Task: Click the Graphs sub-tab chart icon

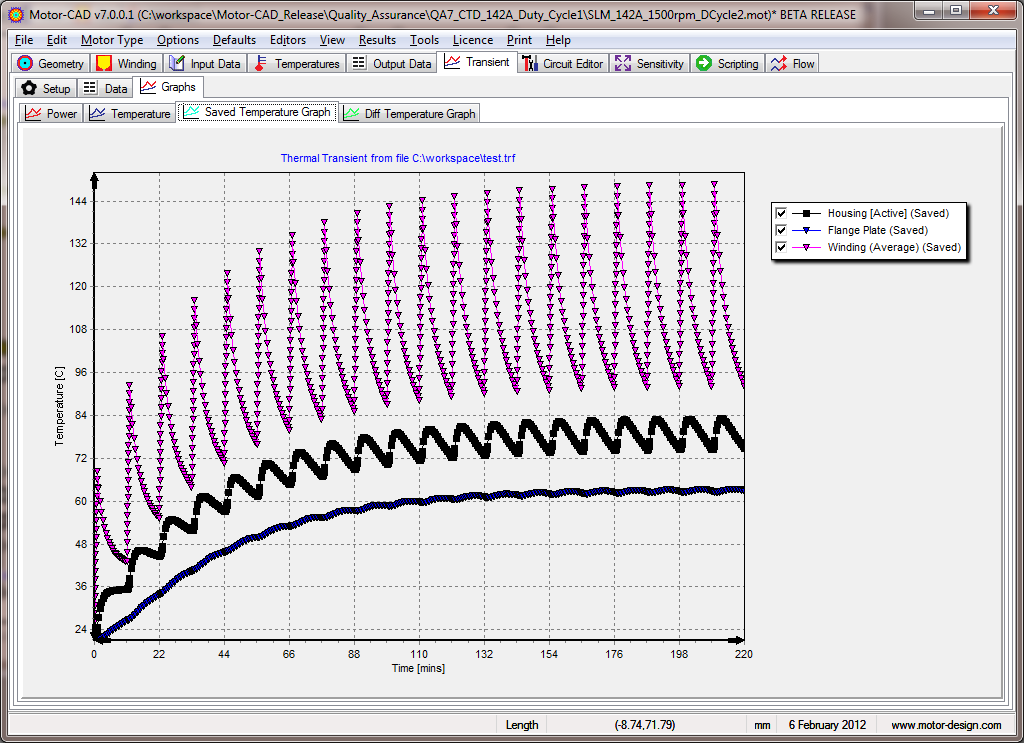Action: coord(148,86)
